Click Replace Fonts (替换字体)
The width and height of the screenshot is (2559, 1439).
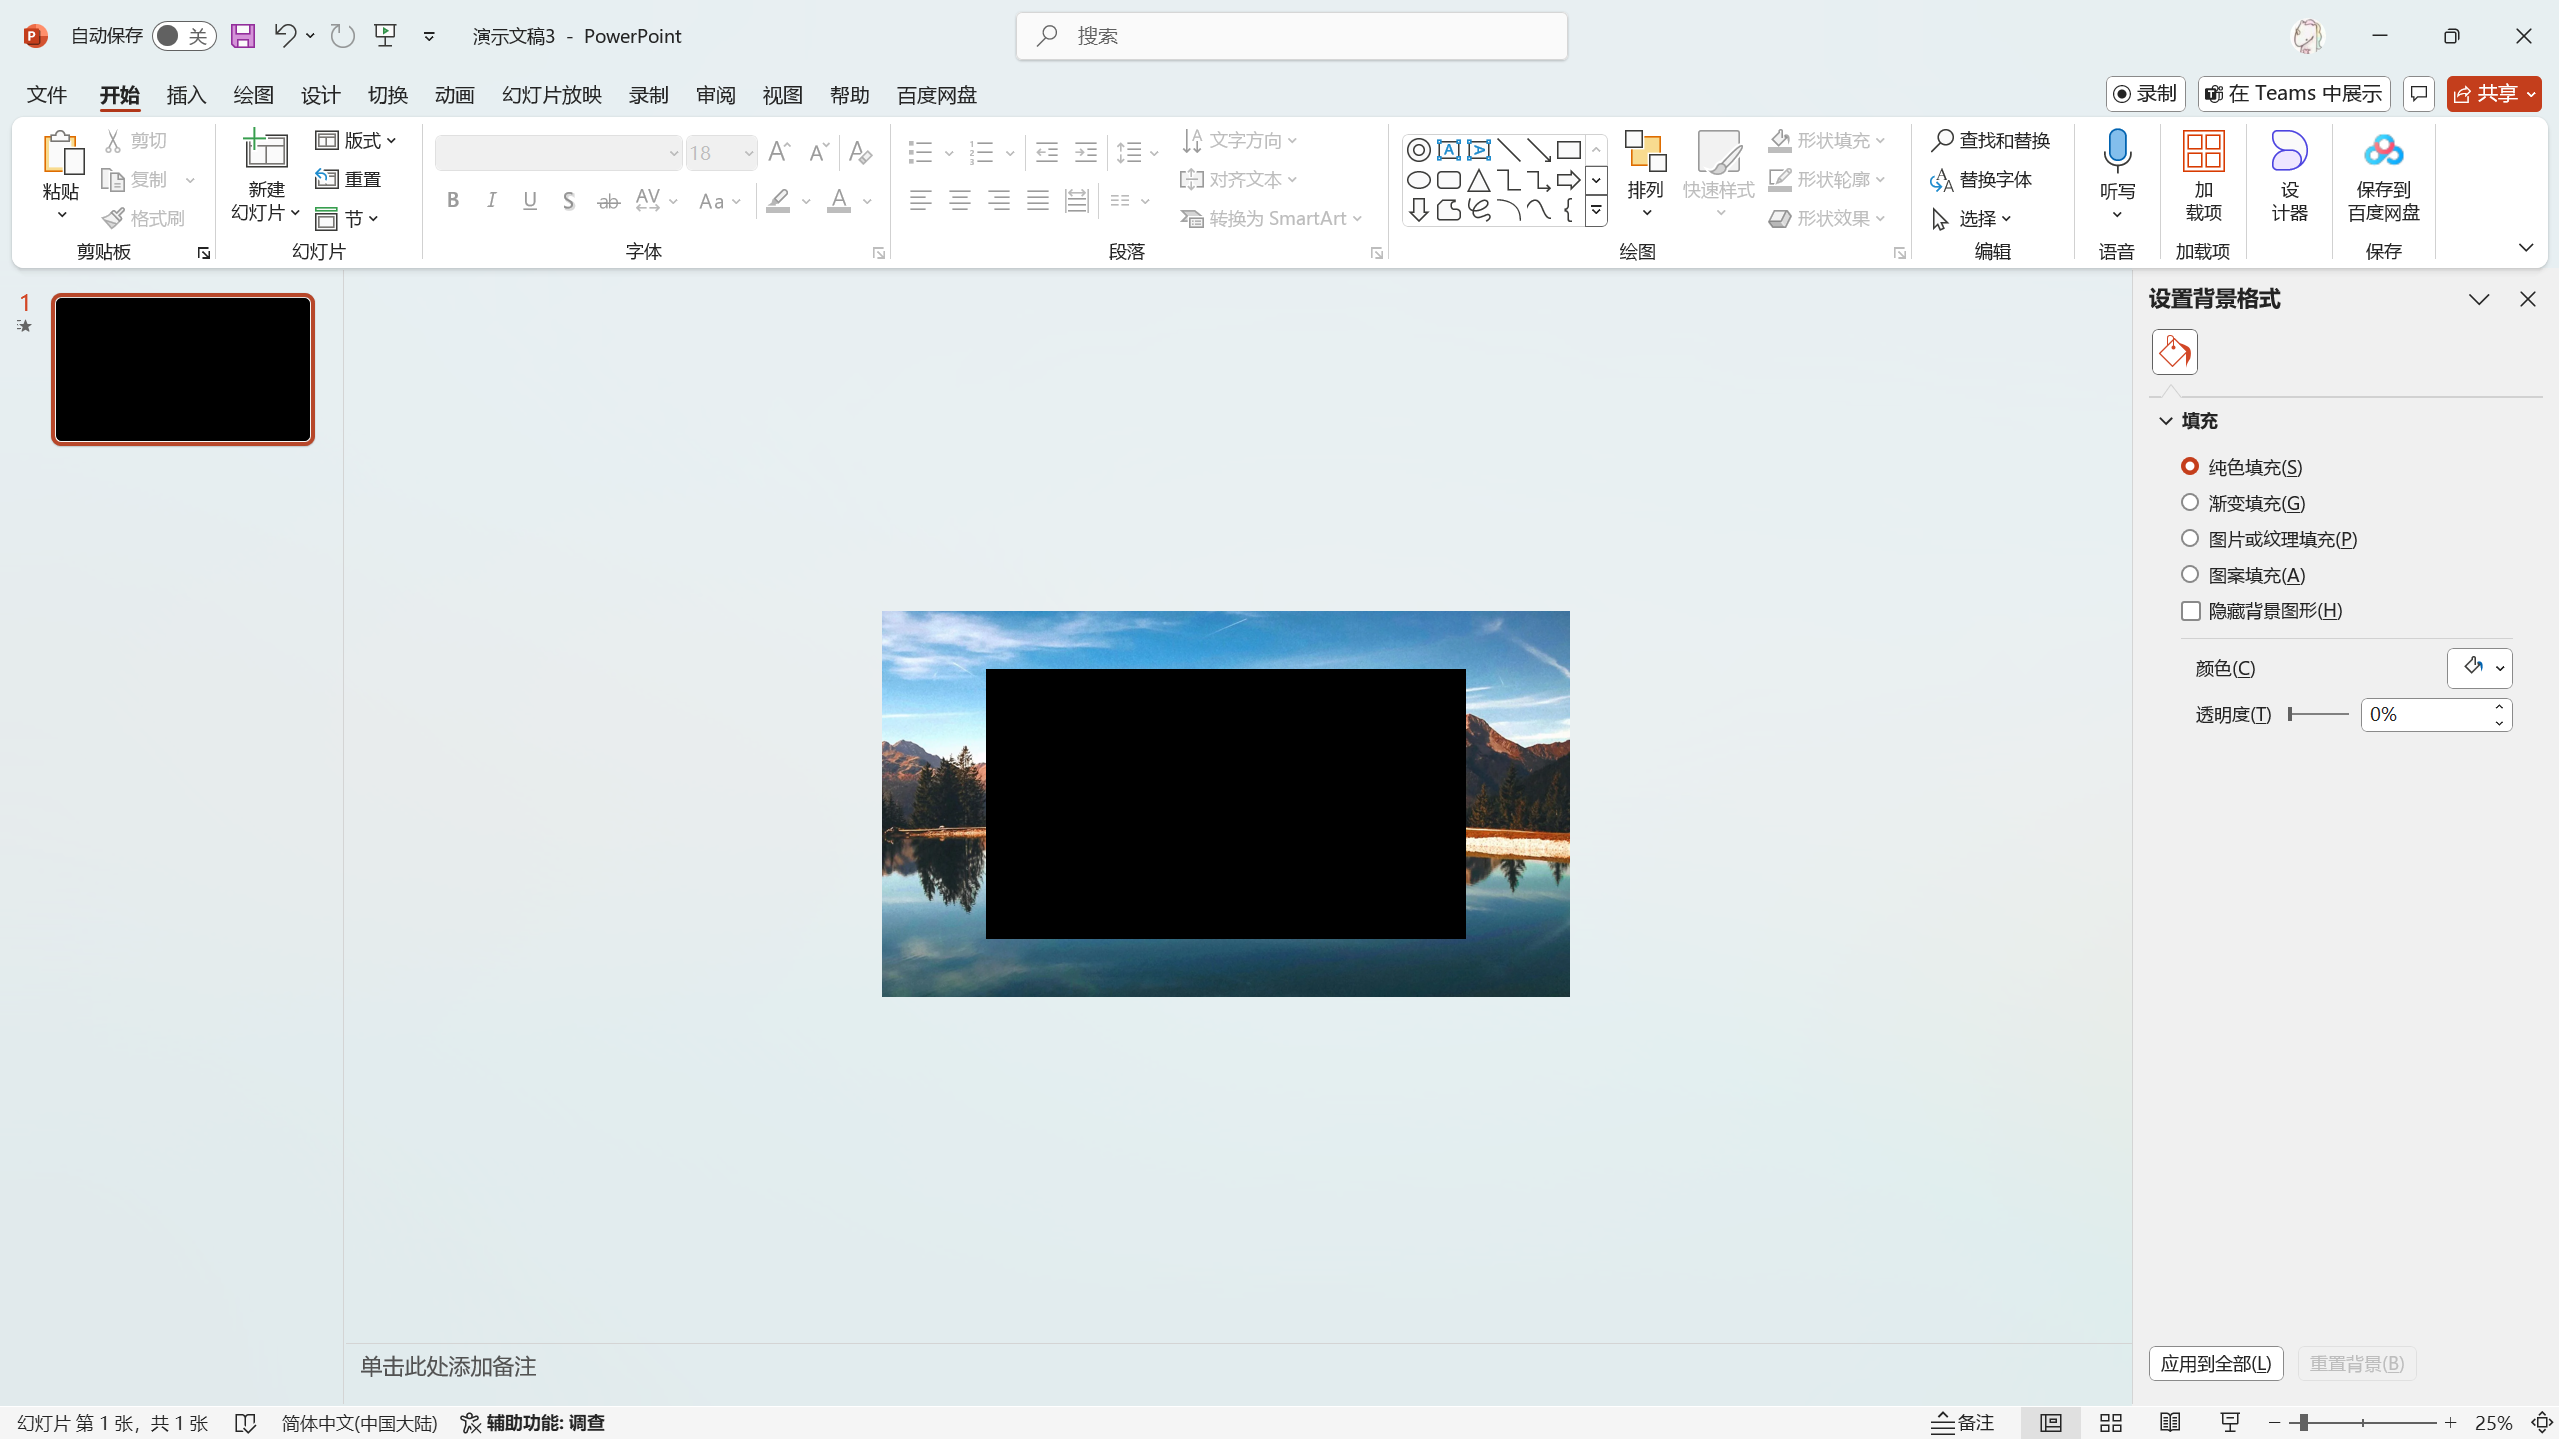(1981, 179)
